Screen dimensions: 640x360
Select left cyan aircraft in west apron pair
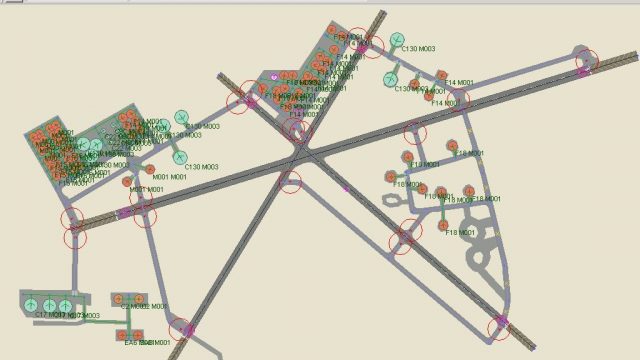tap(83, 144)
